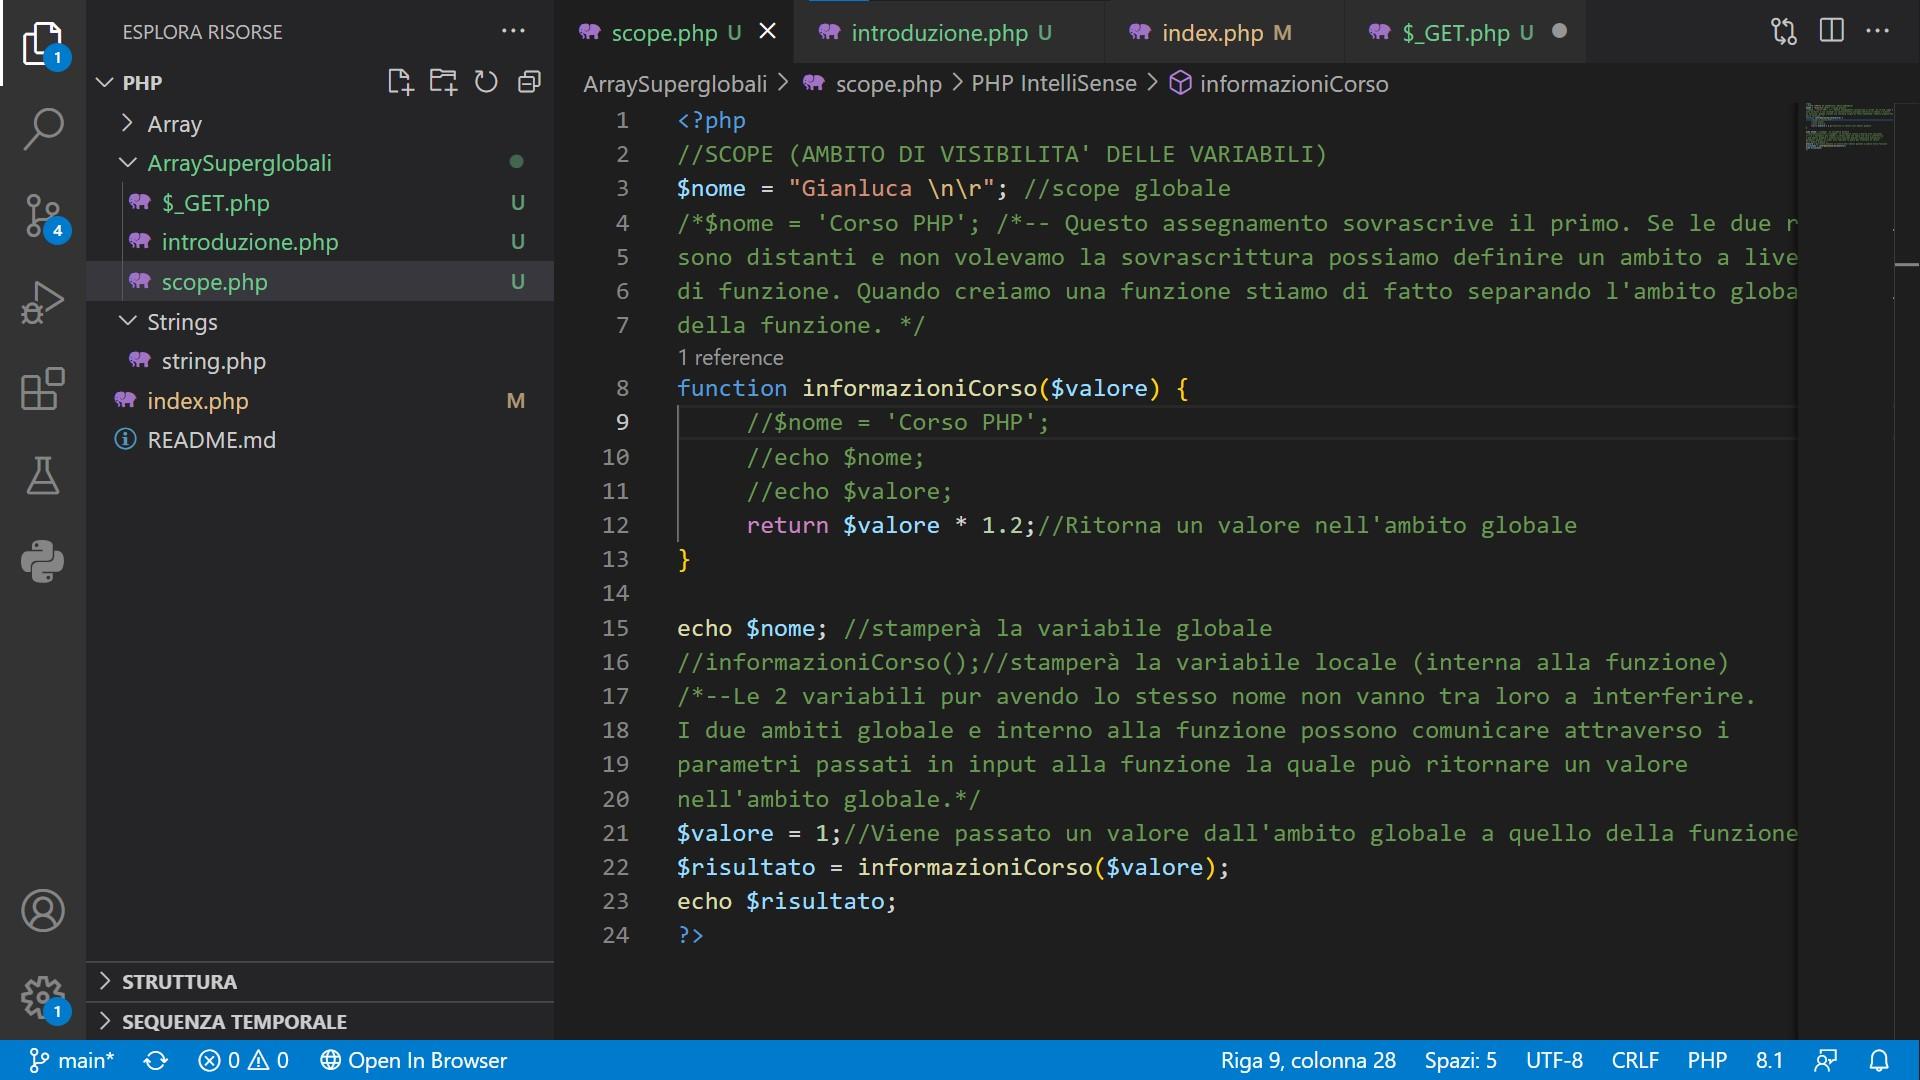Split the editor to the right

tap(1832, 31)
